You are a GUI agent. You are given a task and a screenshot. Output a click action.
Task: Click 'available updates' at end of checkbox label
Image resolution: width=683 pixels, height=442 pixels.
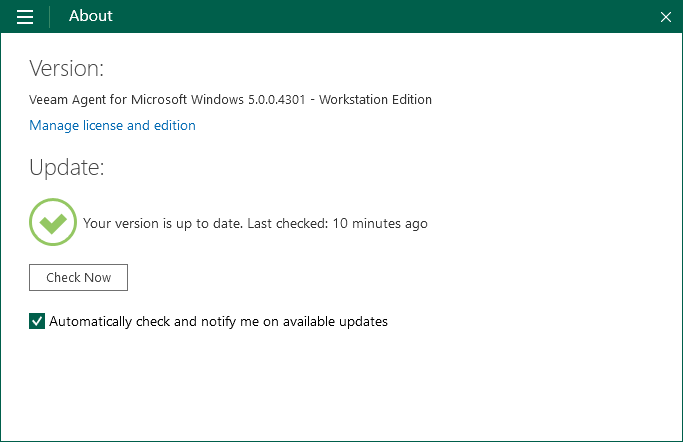pos(335,321)
